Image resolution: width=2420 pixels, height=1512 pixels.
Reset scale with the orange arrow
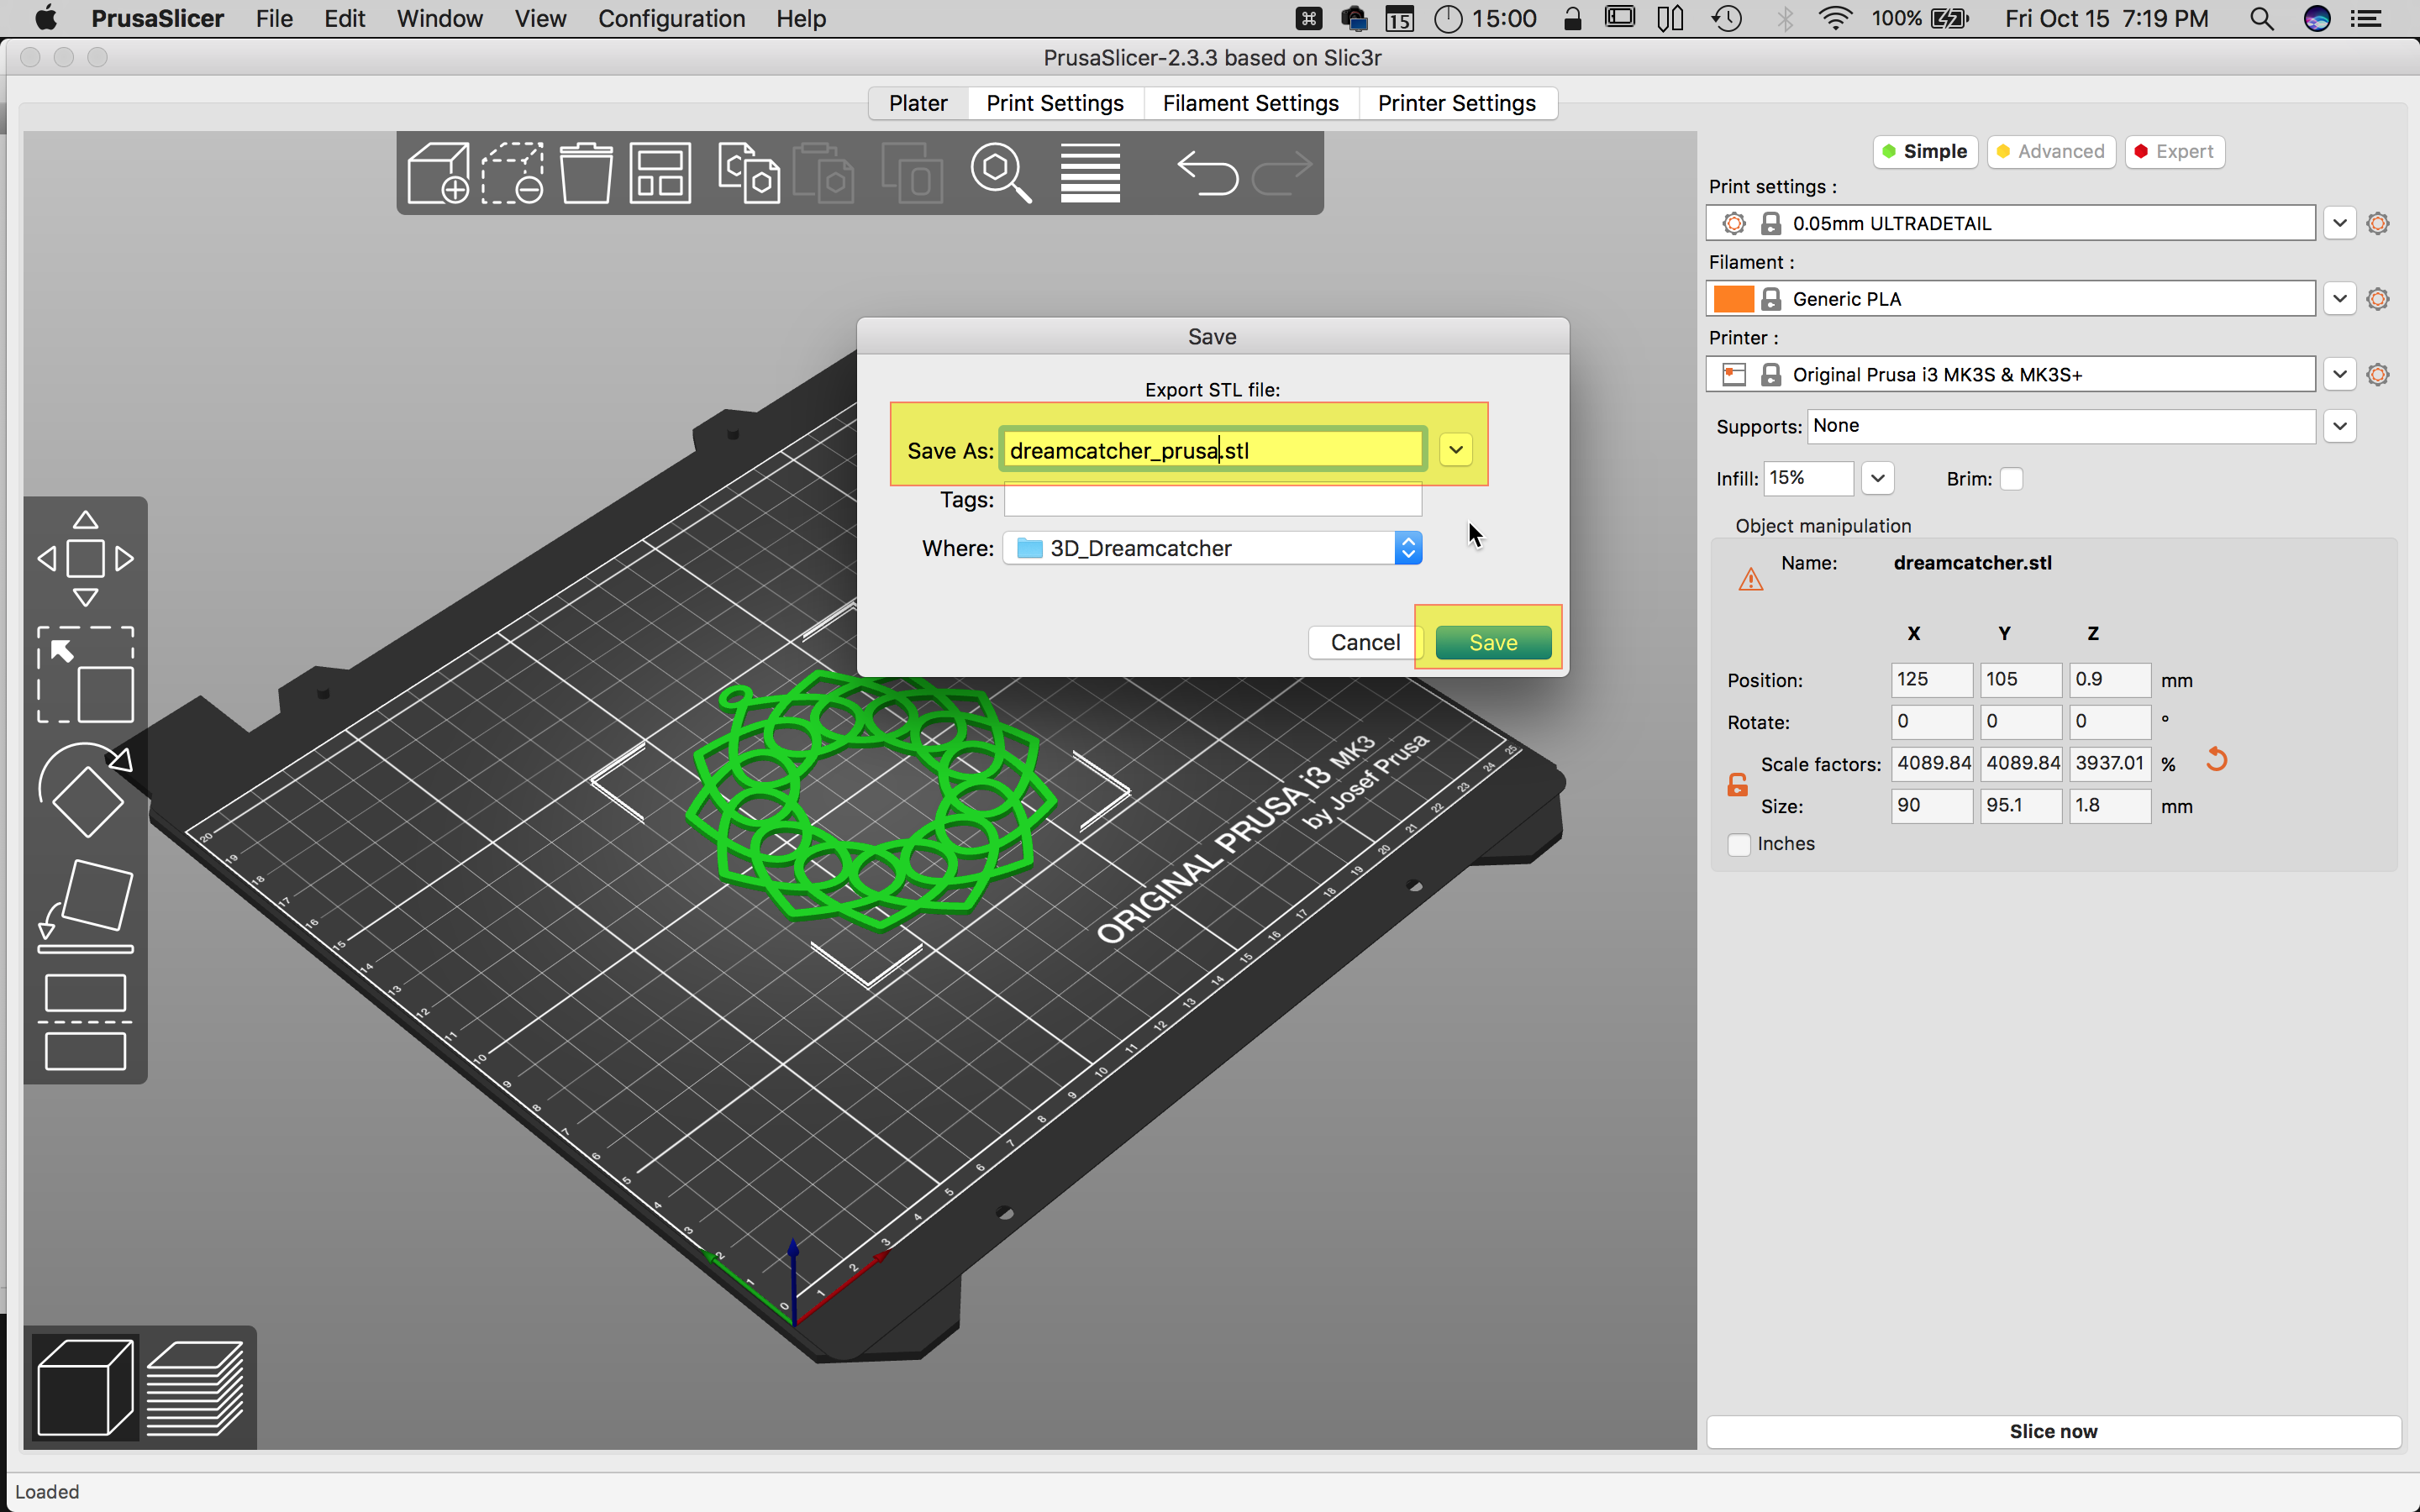tap(2216, 760)
